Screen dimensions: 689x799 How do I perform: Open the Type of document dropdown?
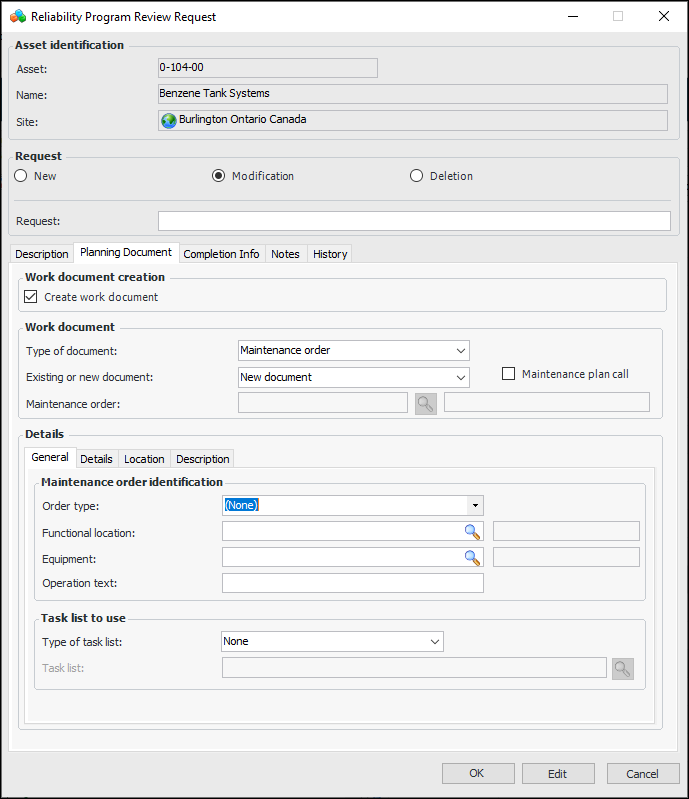pos(354,351)
